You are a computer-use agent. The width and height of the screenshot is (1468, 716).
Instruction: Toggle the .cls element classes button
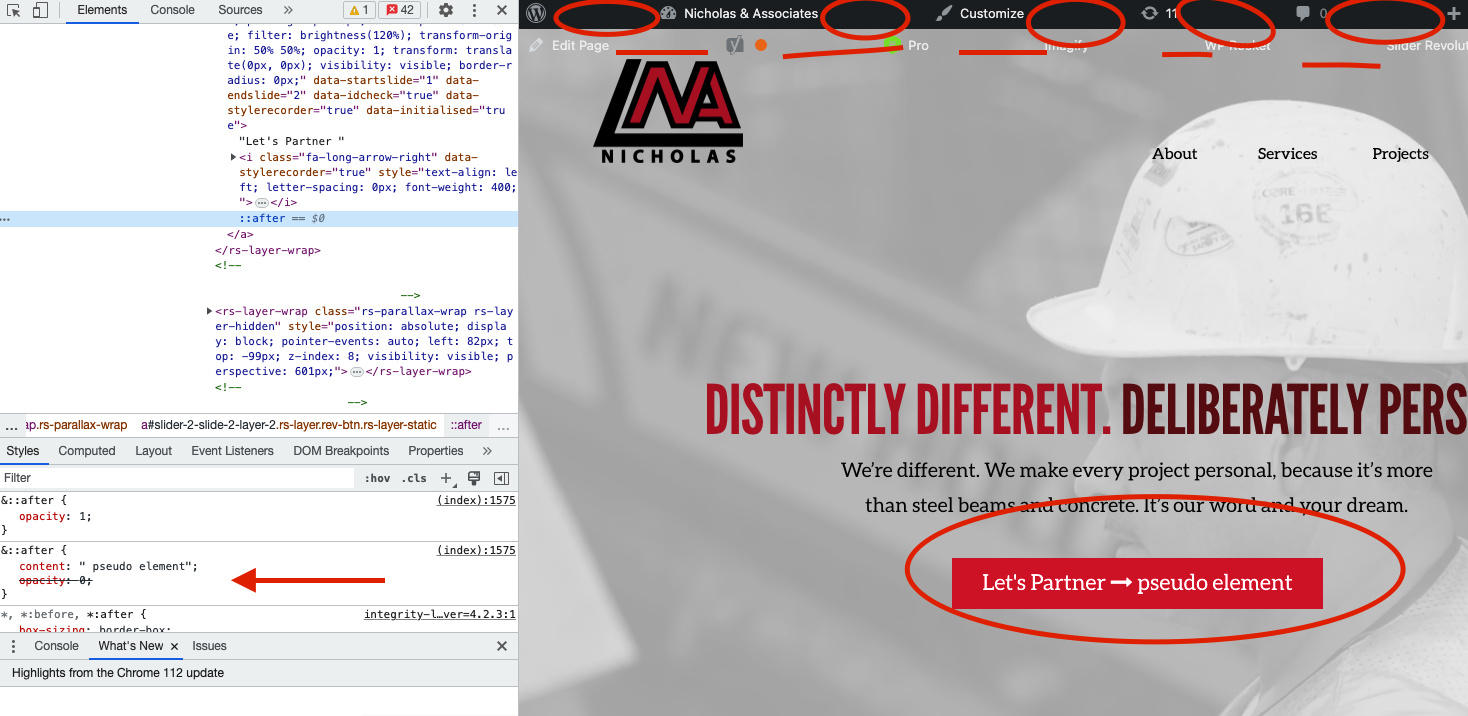pos(414,478)
